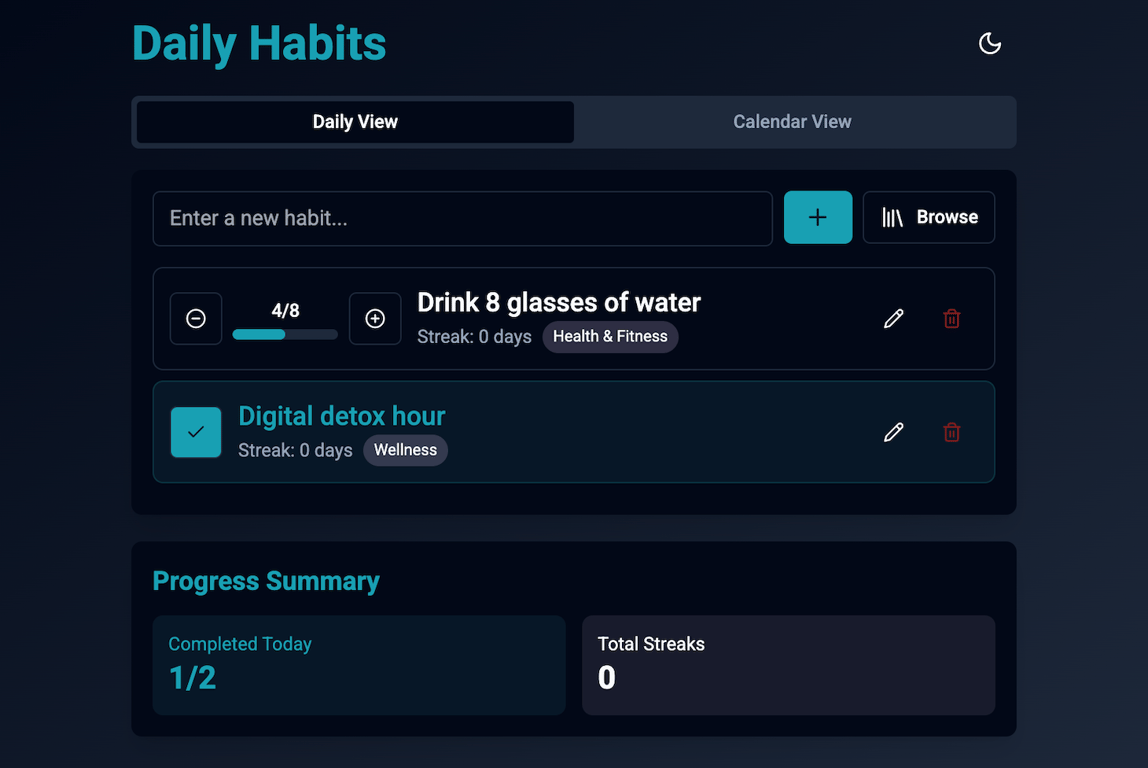Screen dimensions: 1148x768
Task: Click the pencil icon to edit the water habit
Action: click(893, 318)
